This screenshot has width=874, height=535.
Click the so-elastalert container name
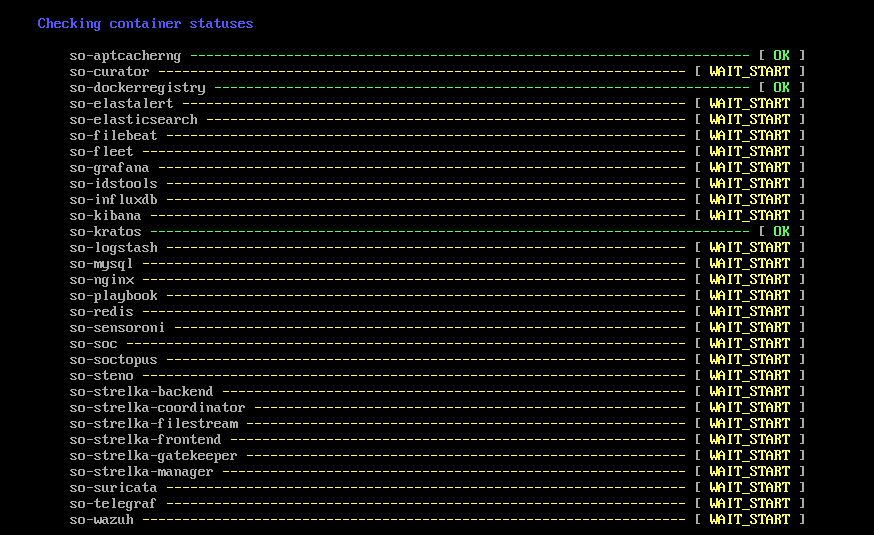coord(122,104)
